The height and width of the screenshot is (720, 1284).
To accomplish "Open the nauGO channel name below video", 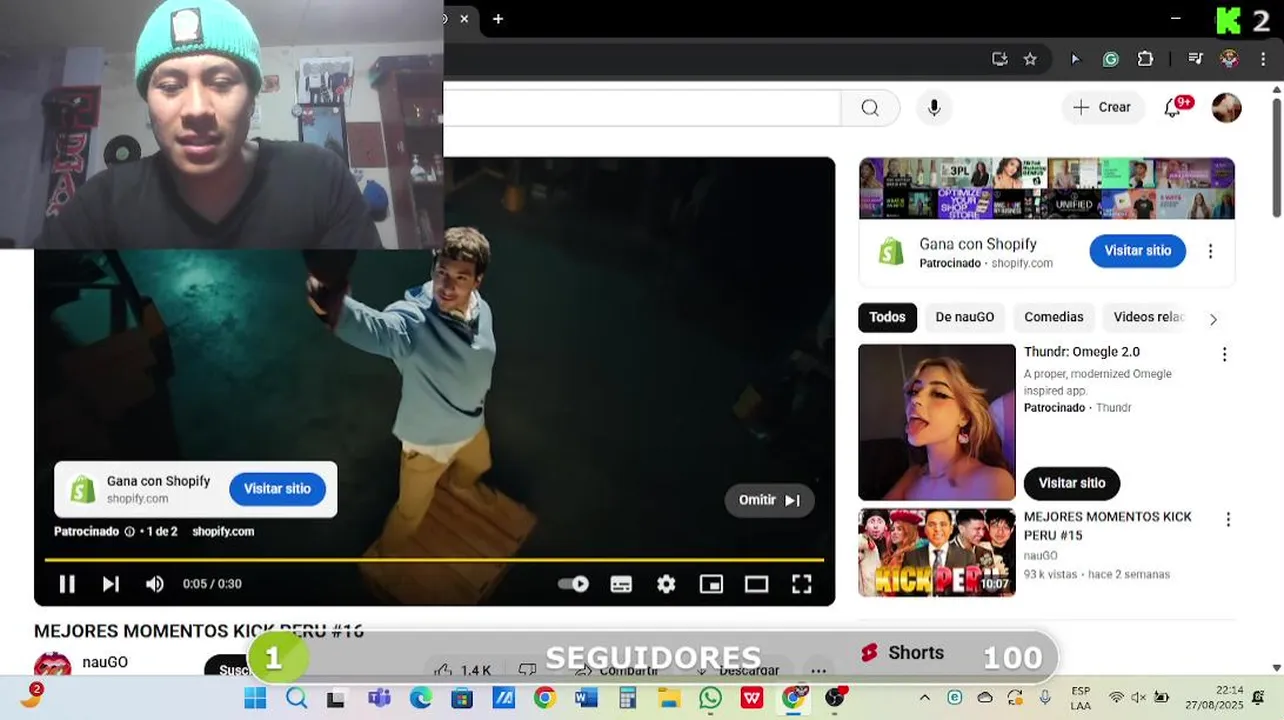I will 105,662.
